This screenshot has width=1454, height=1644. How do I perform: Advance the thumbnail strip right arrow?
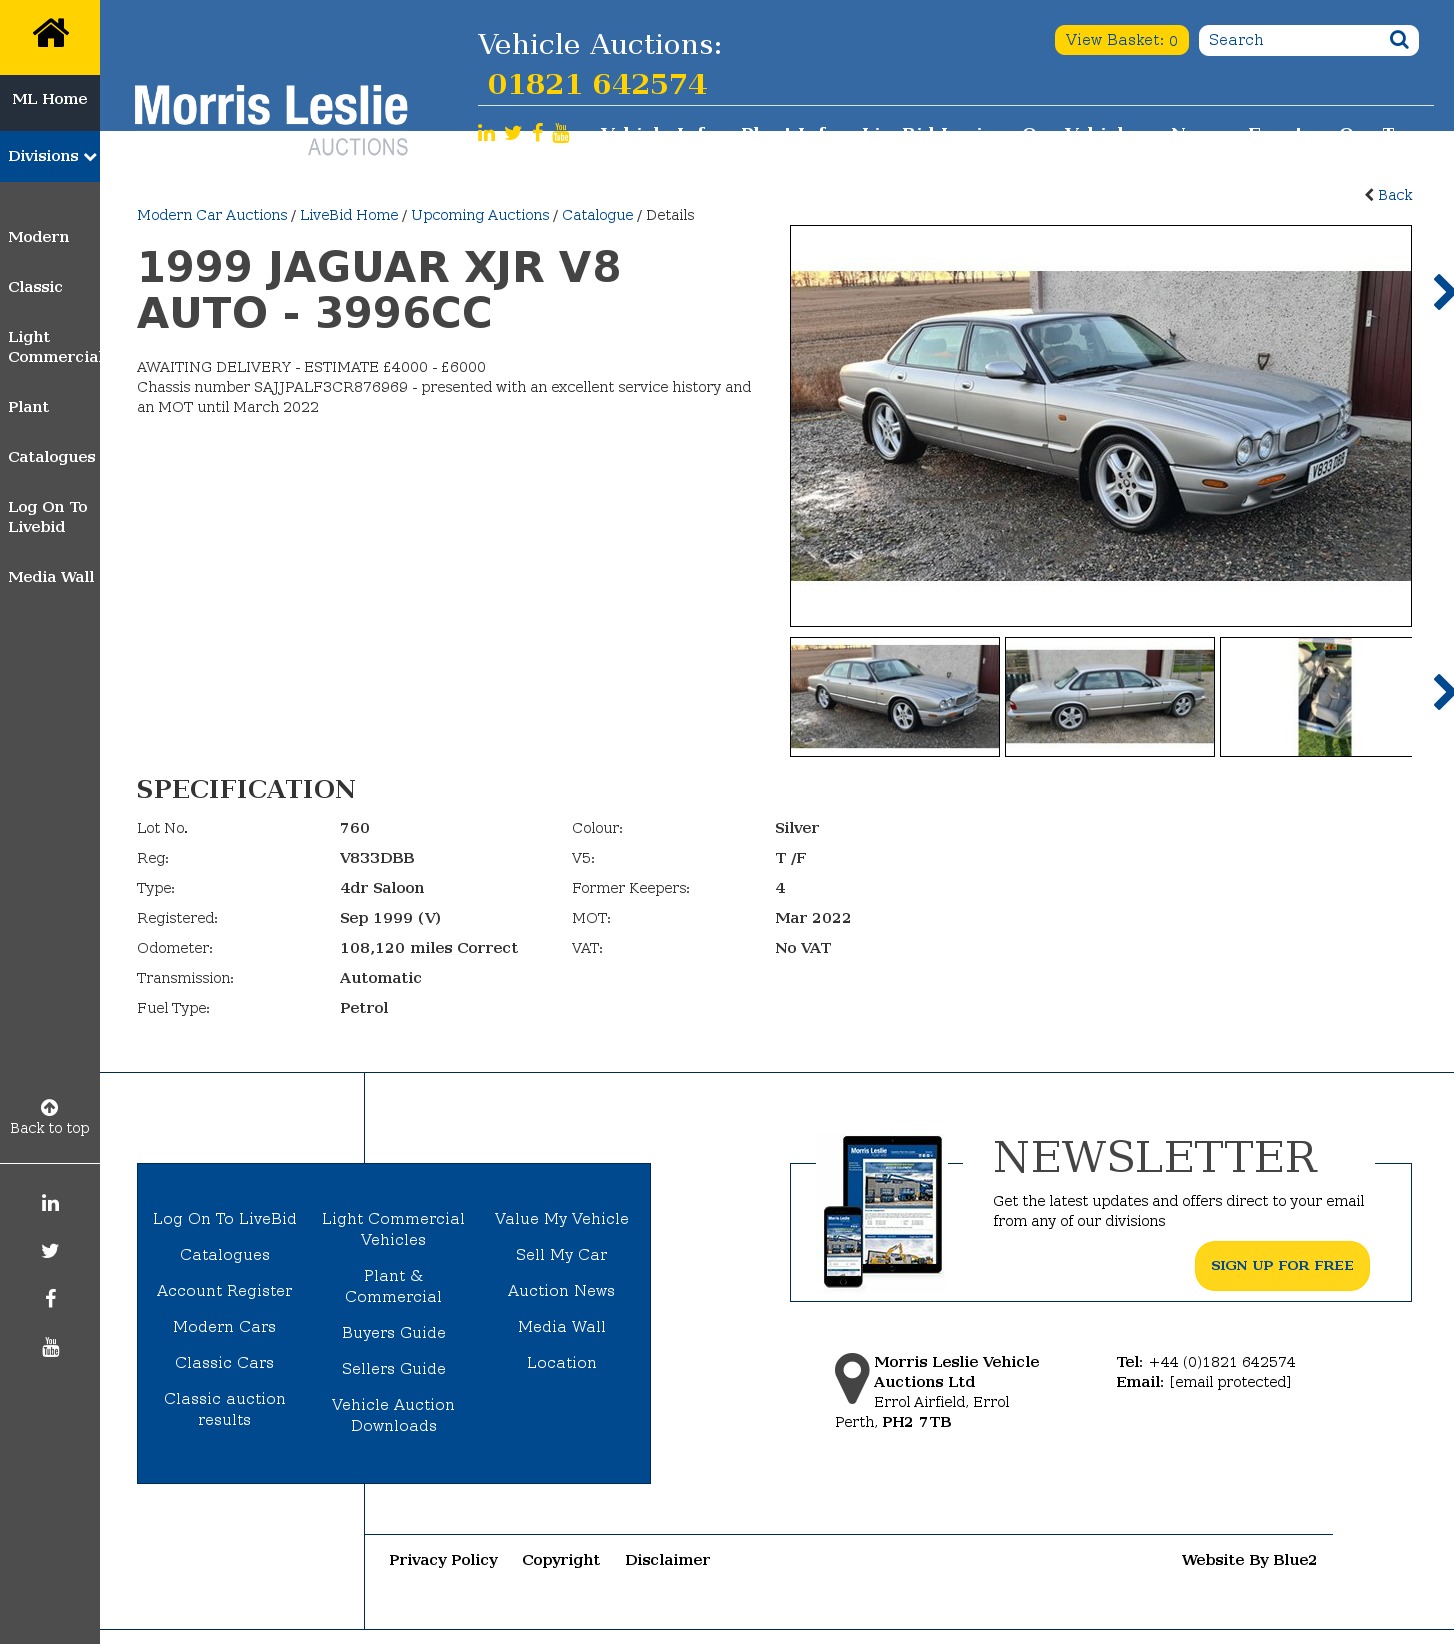pyautogui.click(x=1442, y=692)
